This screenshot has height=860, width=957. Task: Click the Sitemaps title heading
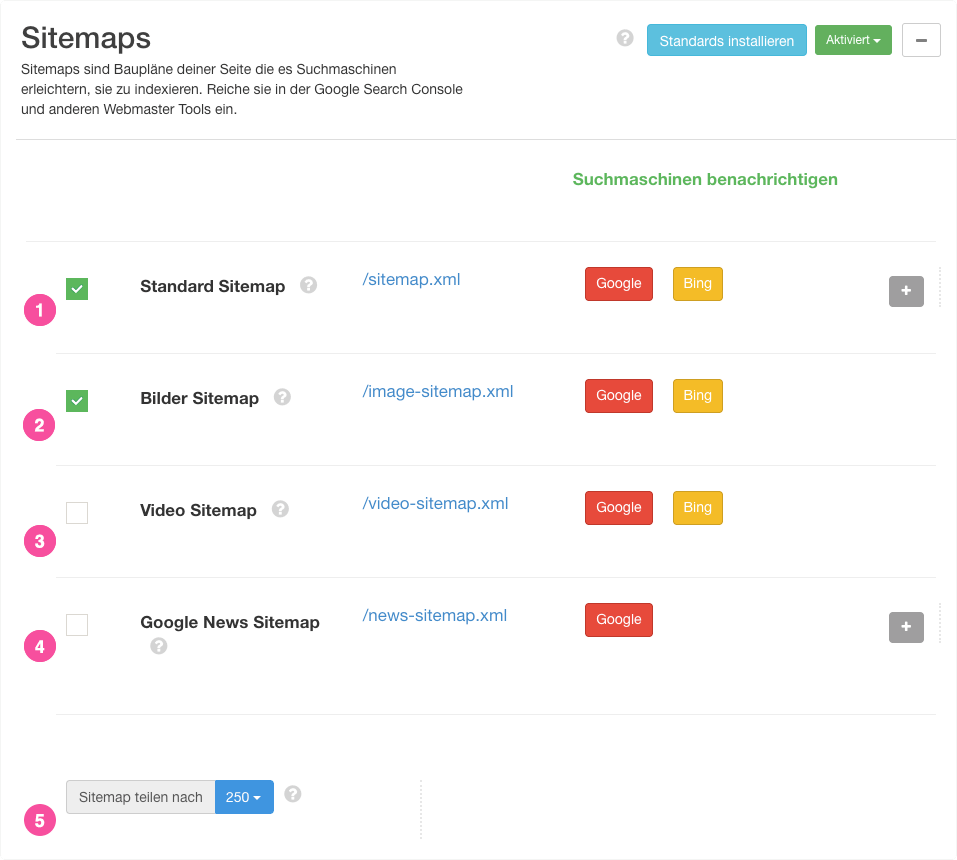point(86,38)
